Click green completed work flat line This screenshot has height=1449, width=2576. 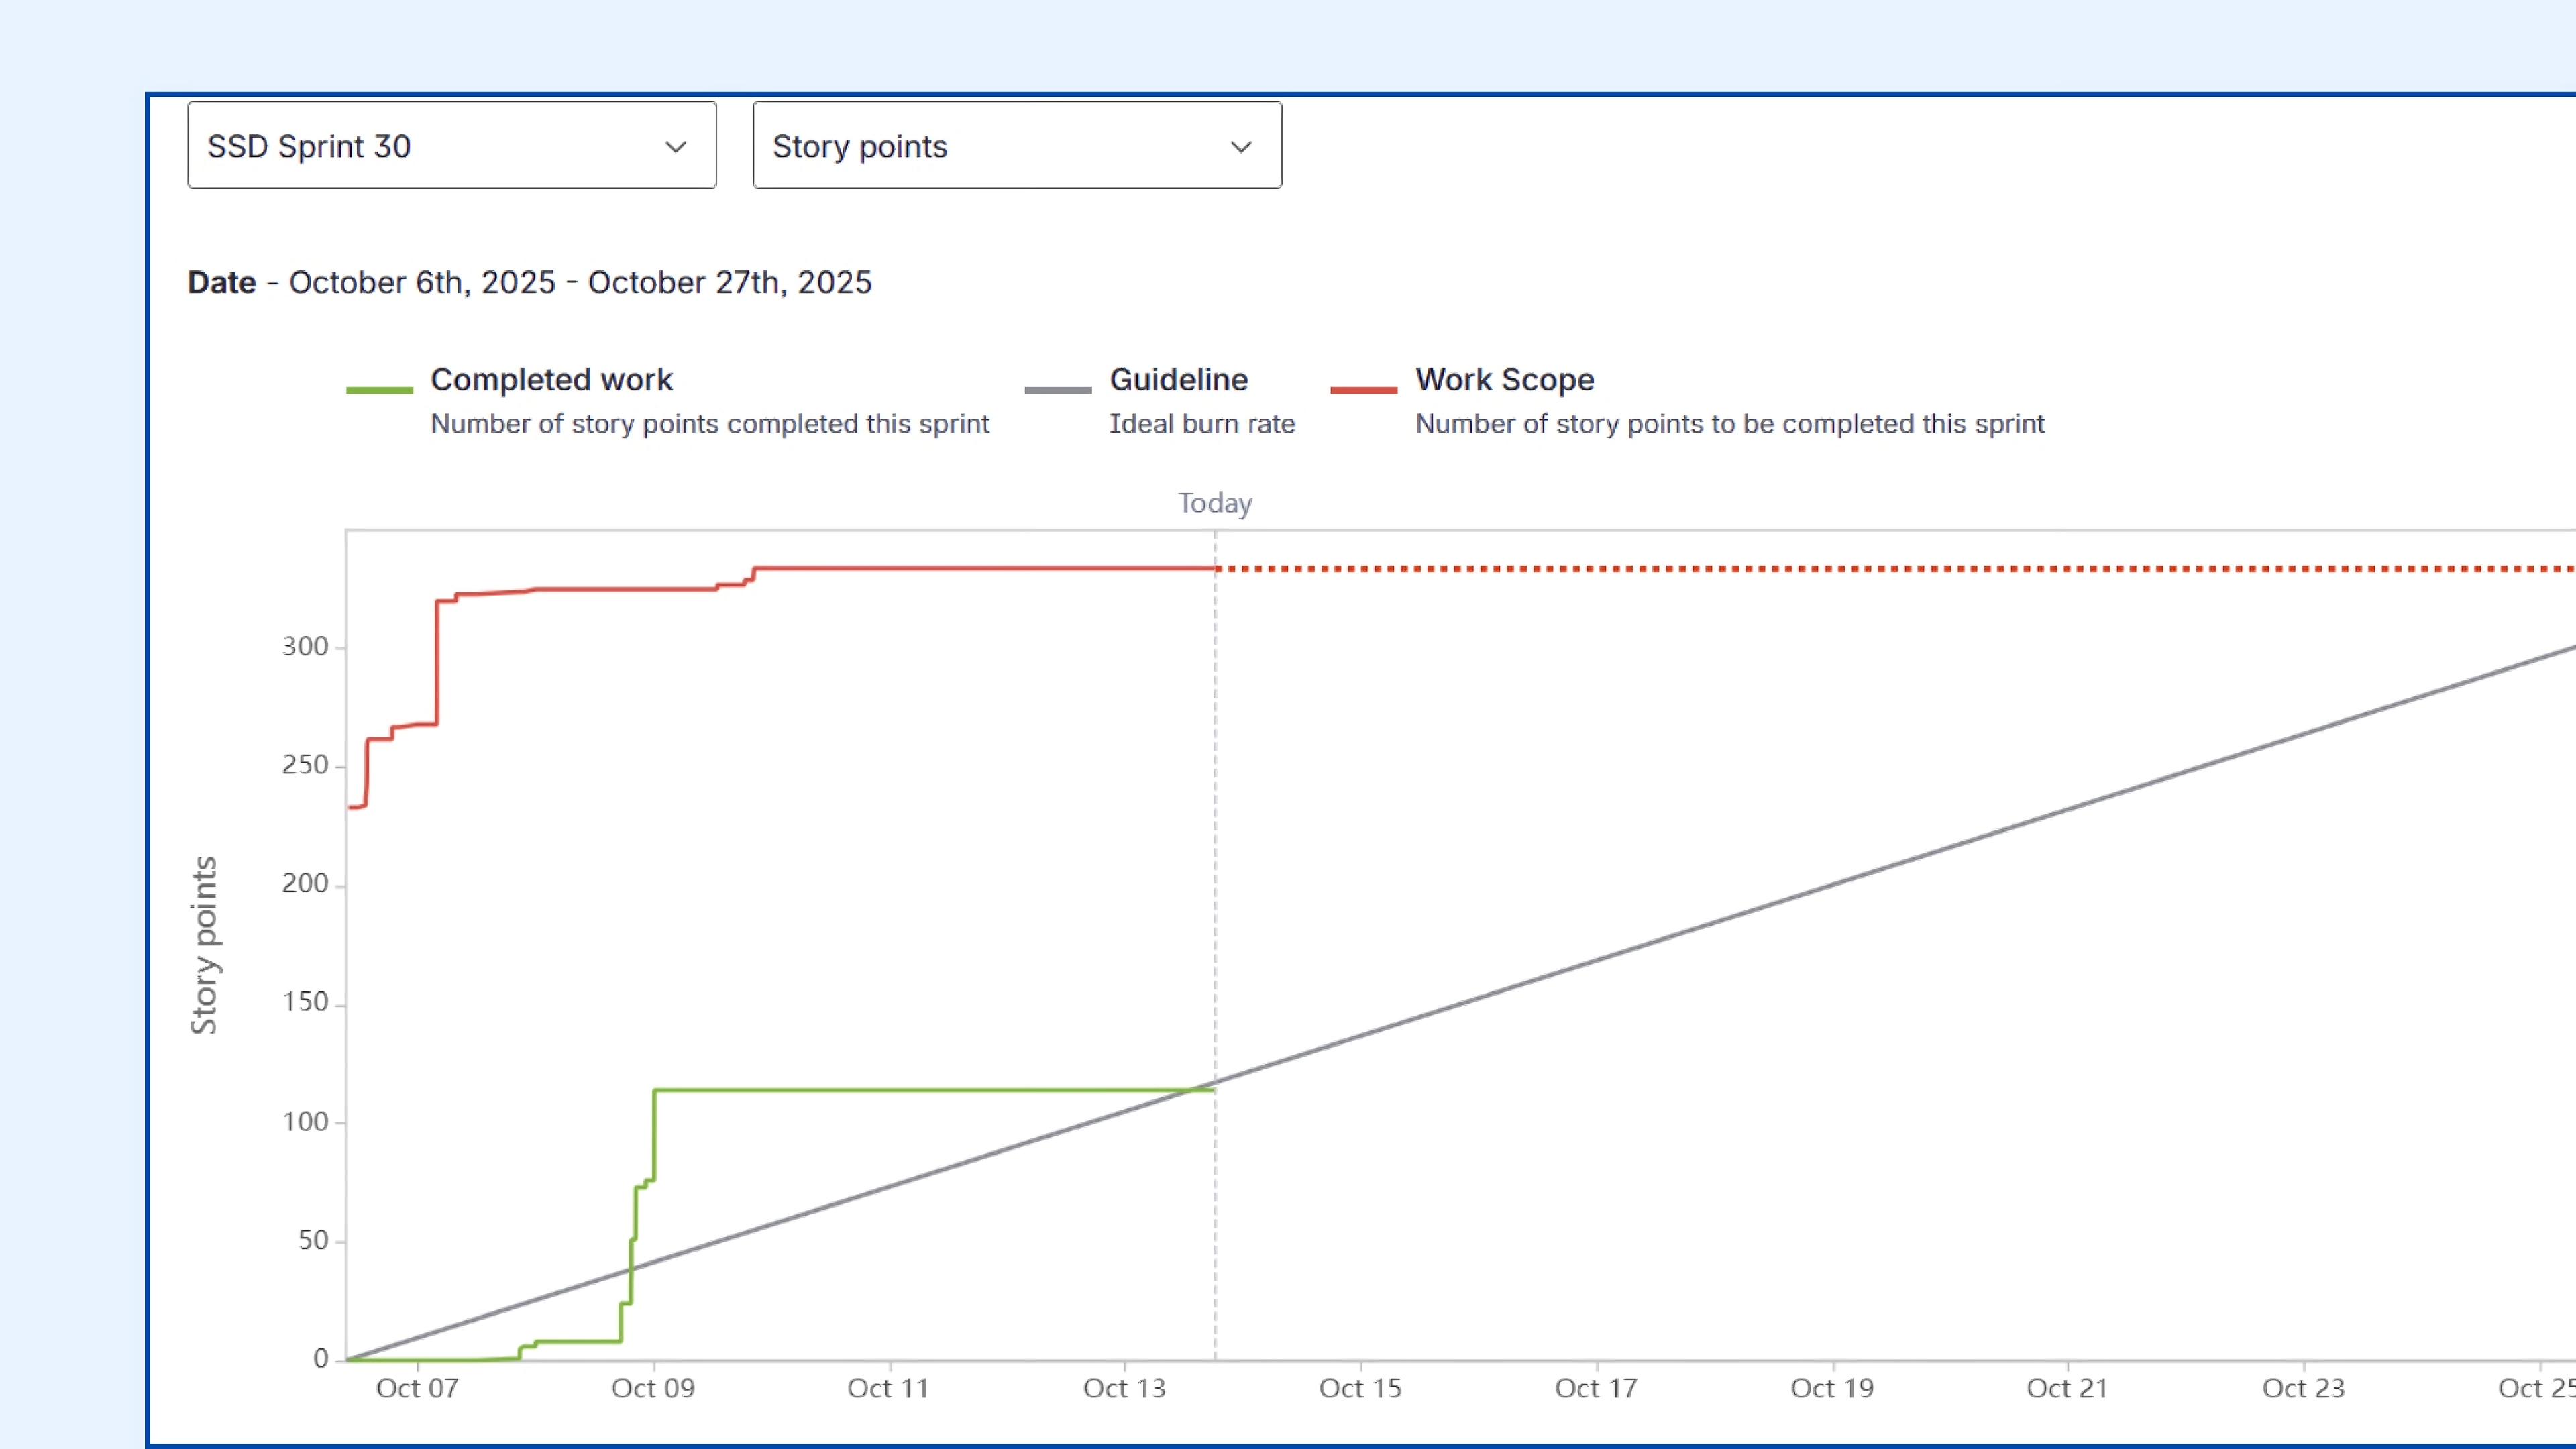(x=900, y=1090)
